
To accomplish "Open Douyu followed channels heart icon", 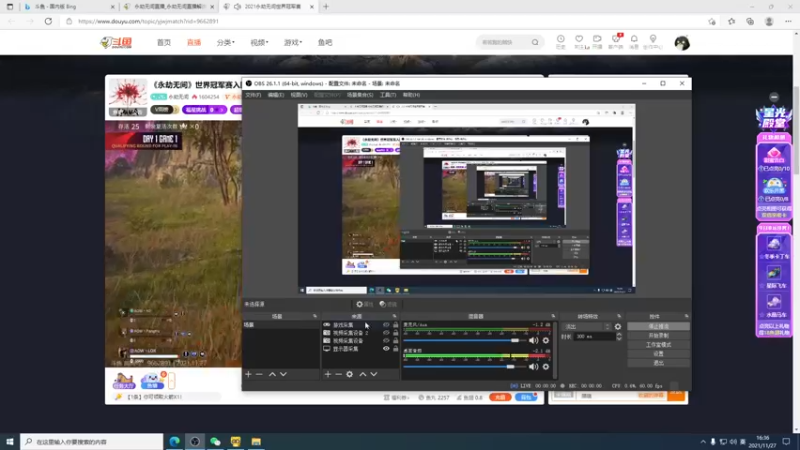I will point(579,41).
